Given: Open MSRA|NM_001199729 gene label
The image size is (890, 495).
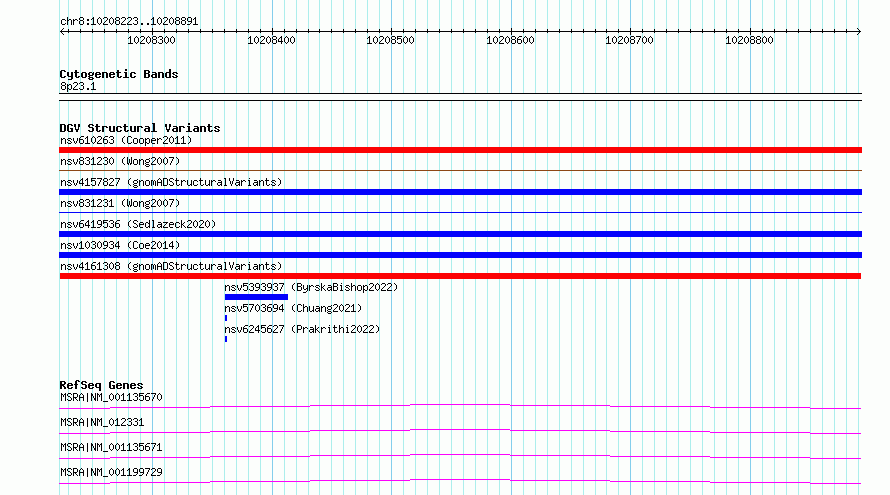Looking at the screenshot, I should [111, 472].
